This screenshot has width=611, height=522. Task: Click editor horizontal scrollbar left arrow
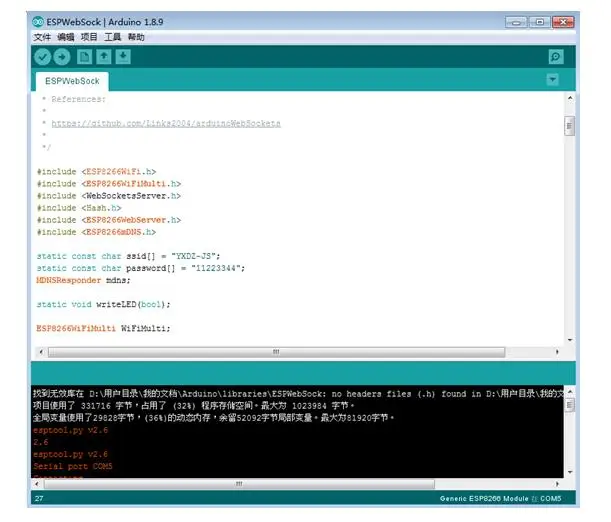[41, 352]
